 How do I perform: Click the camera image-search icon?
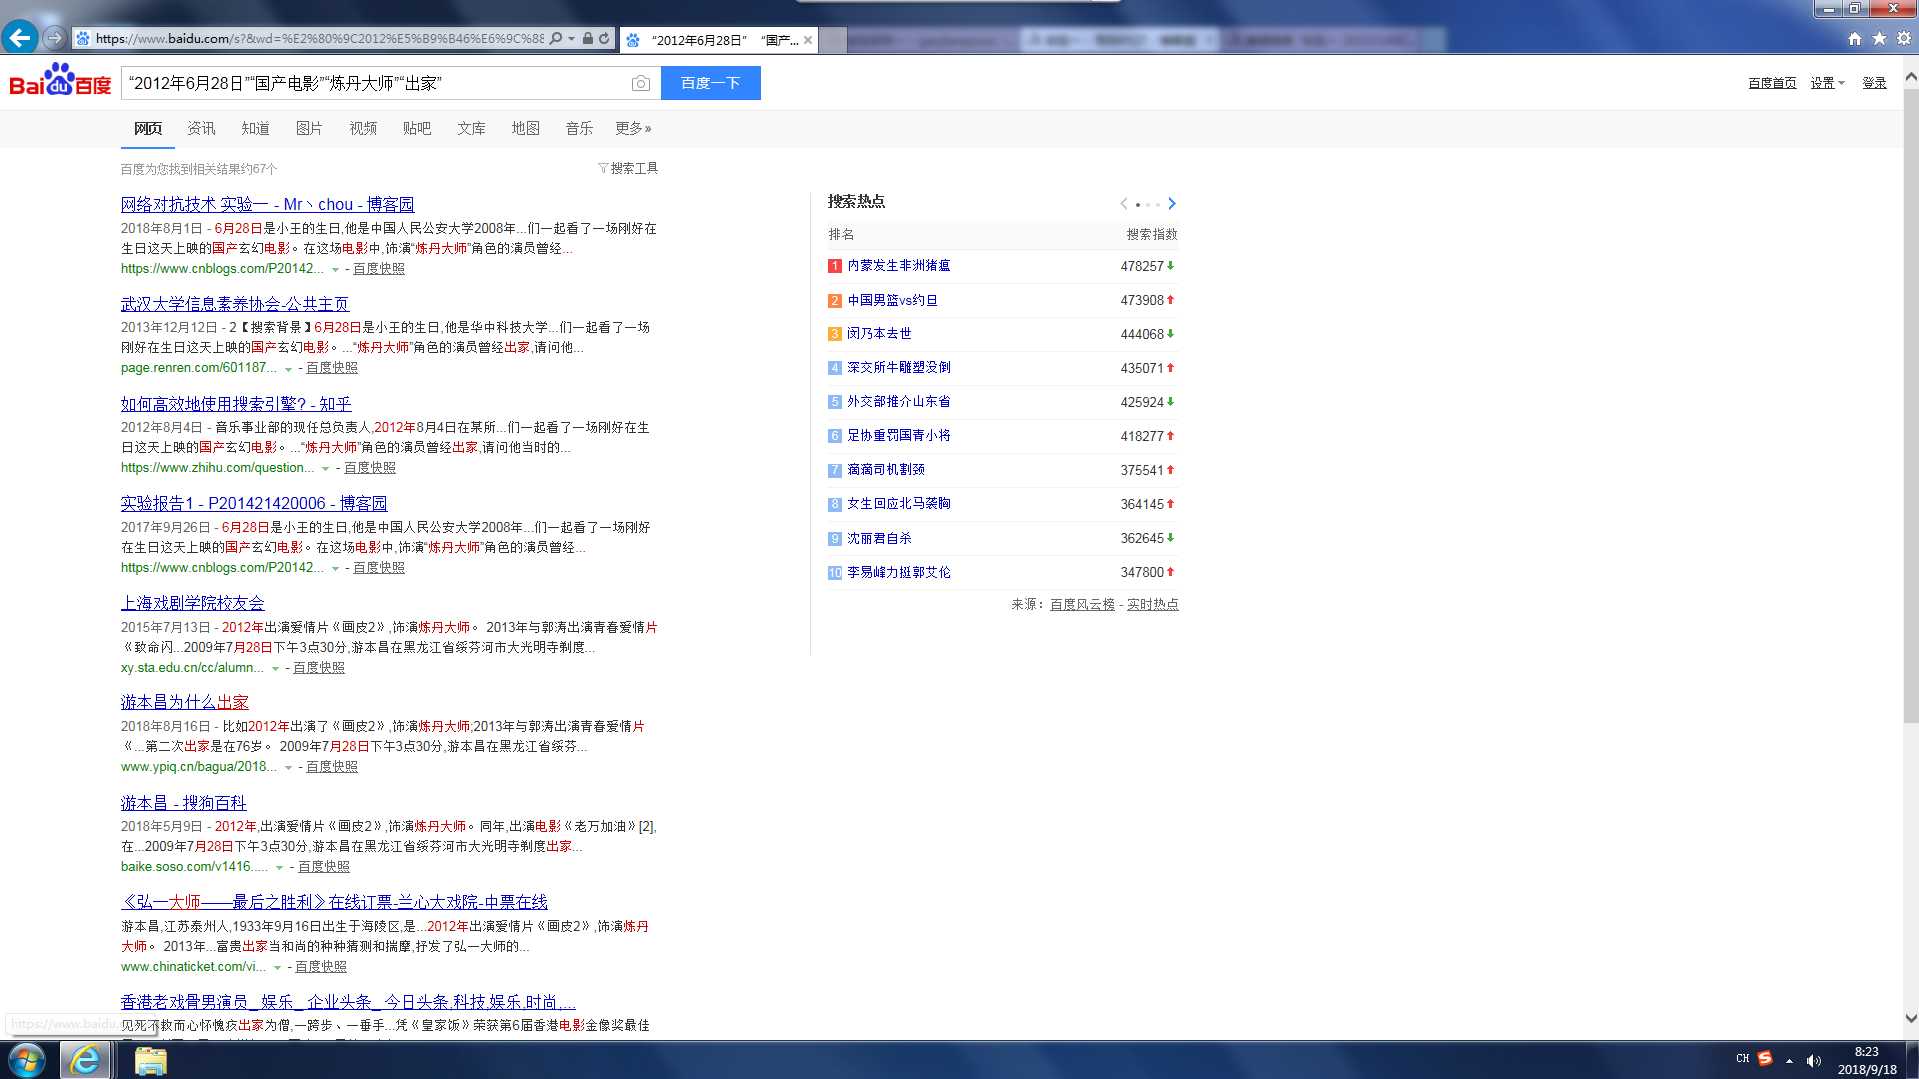[641, 83]
